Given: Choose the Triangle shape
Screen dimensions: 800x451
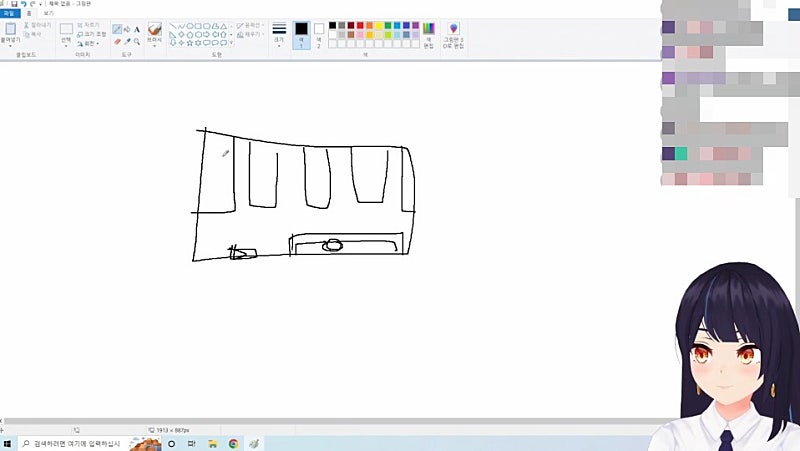Looking at the screenshot, I should point(224,26).
